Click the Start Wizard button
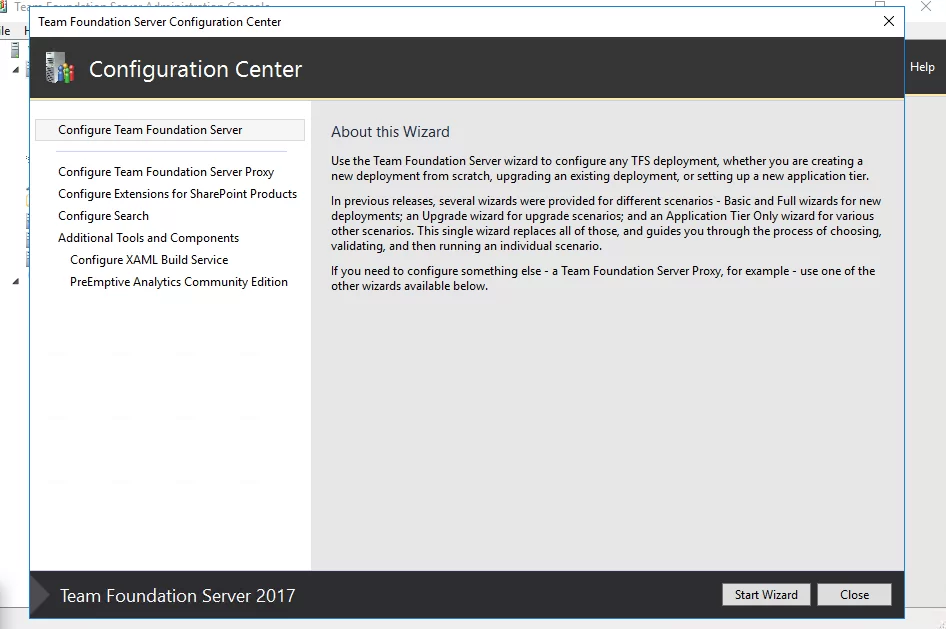Image resolution: width=946 pixels, height=629 pixels. pyautogui.click(x=766, y=595)
